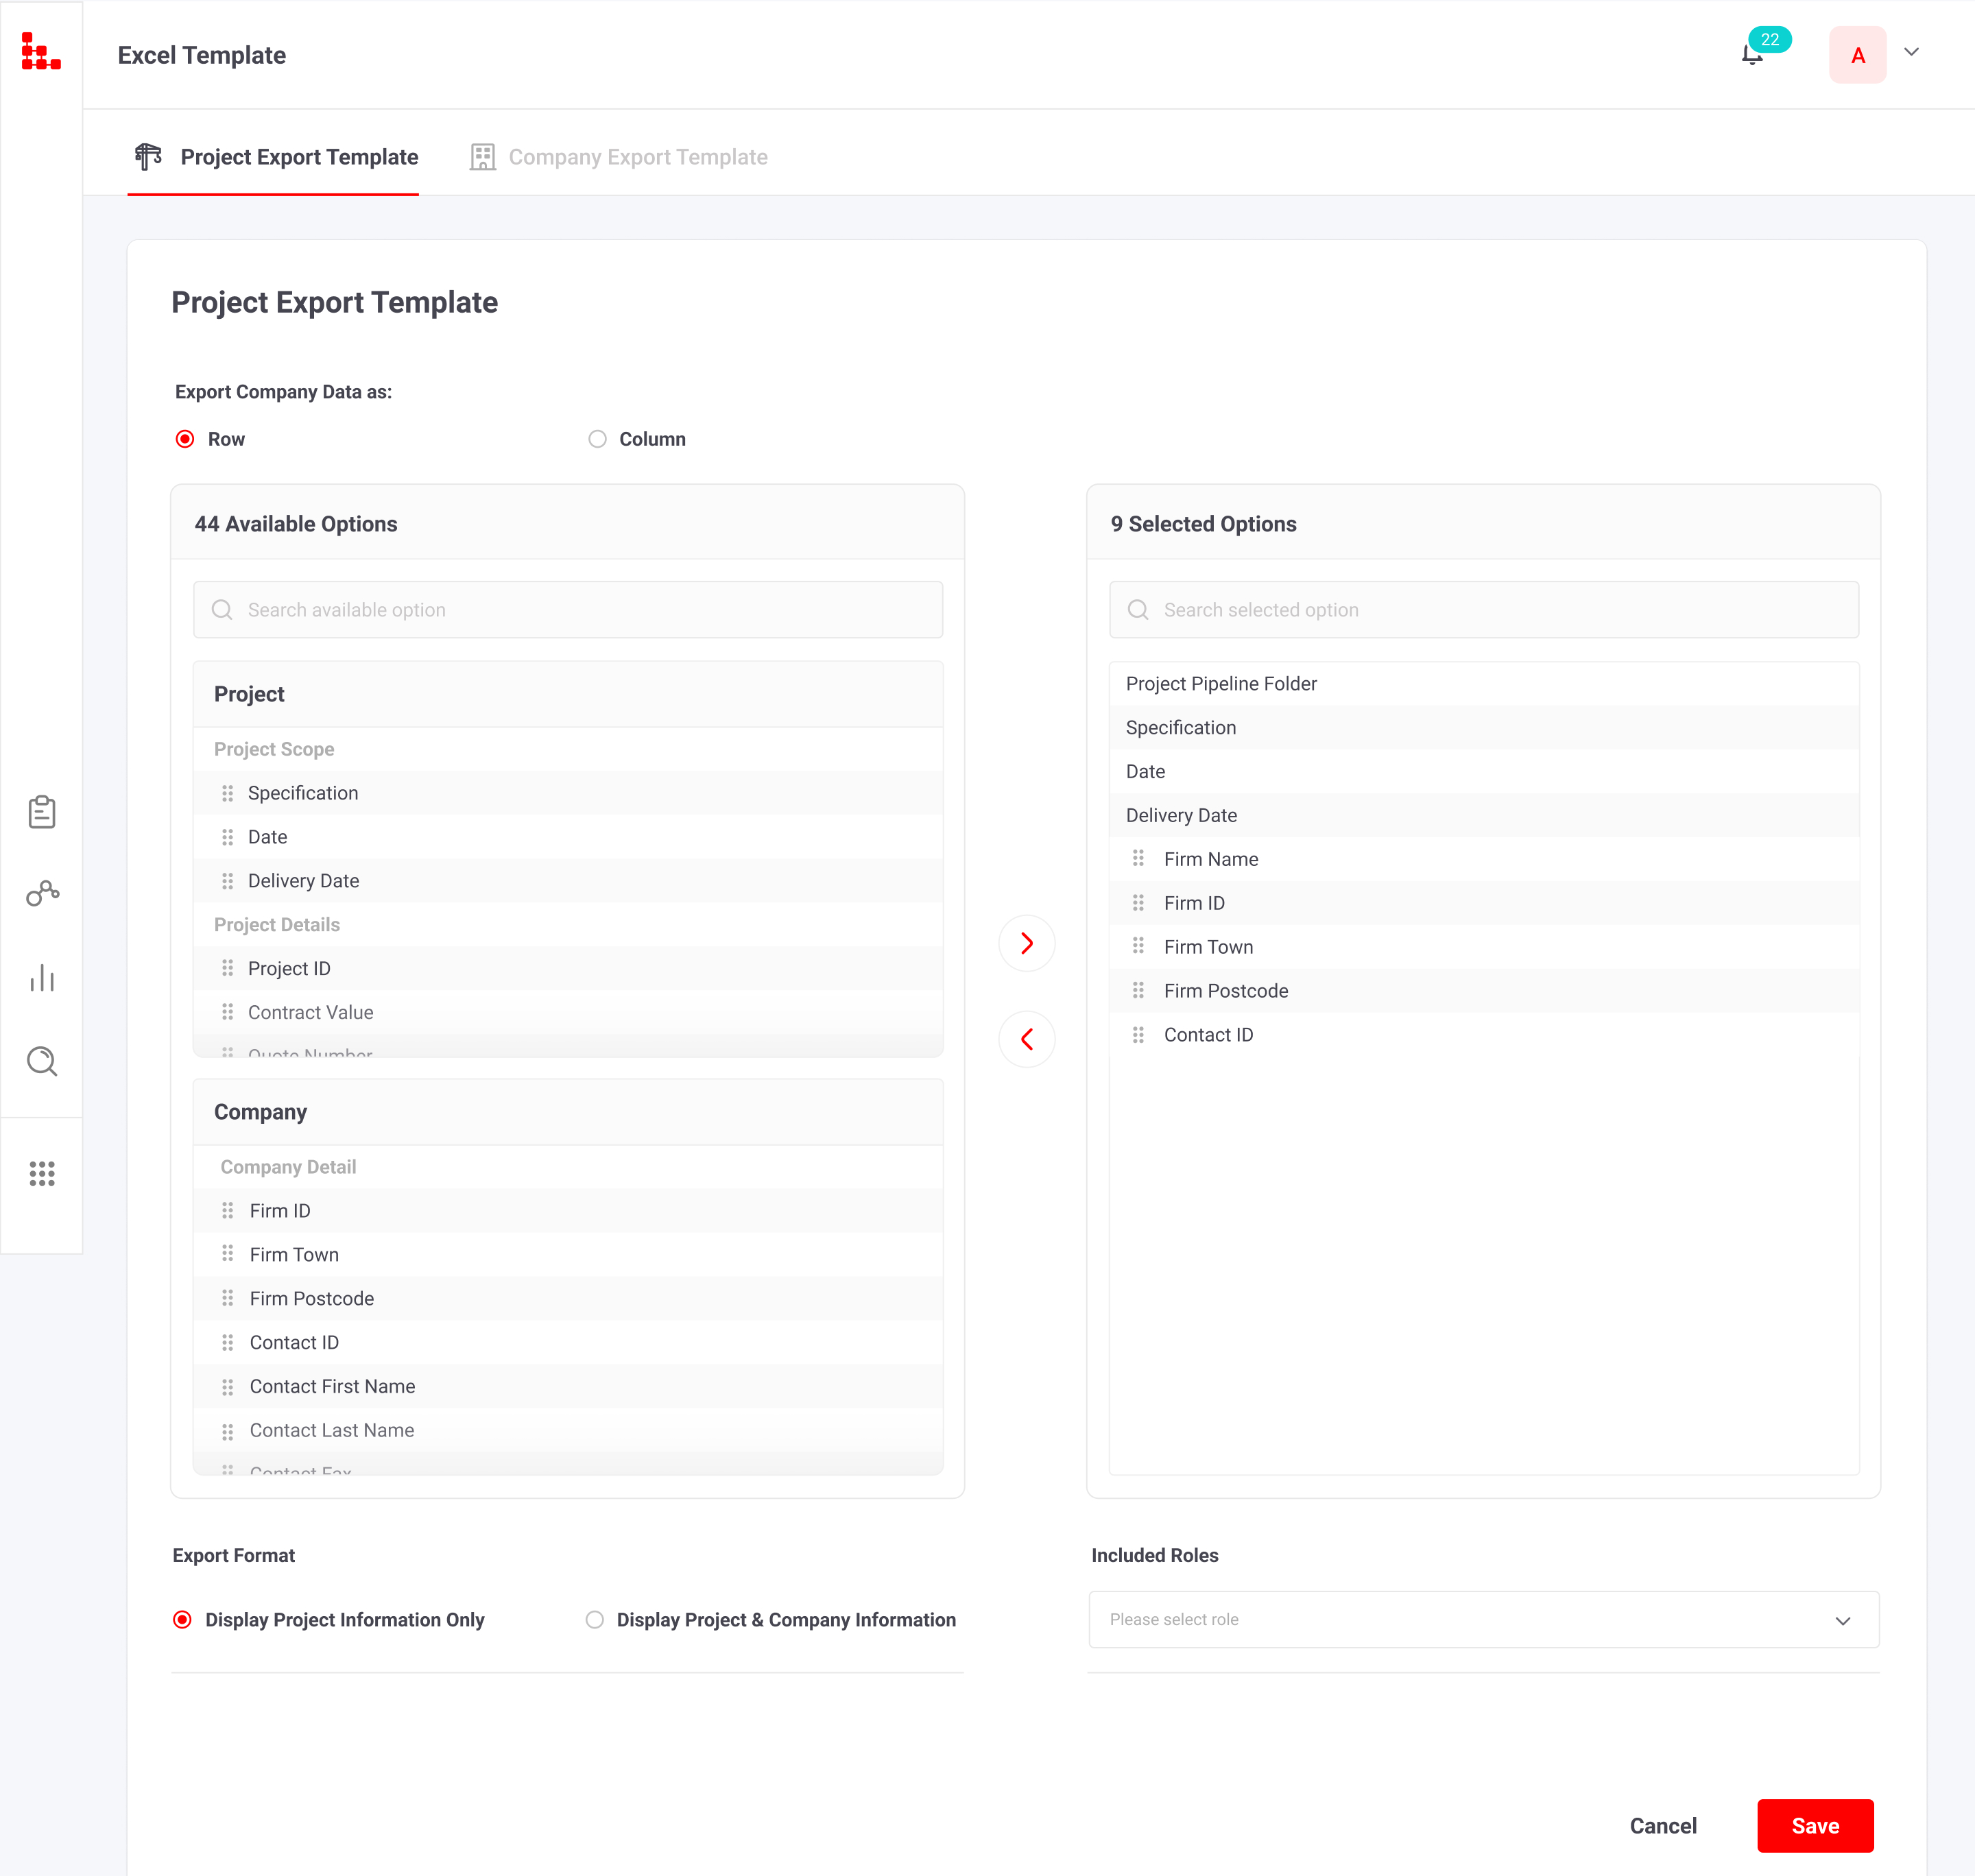The image size is (1975, 1876).
Task: Focus the Search available option field
Action: 567,610
